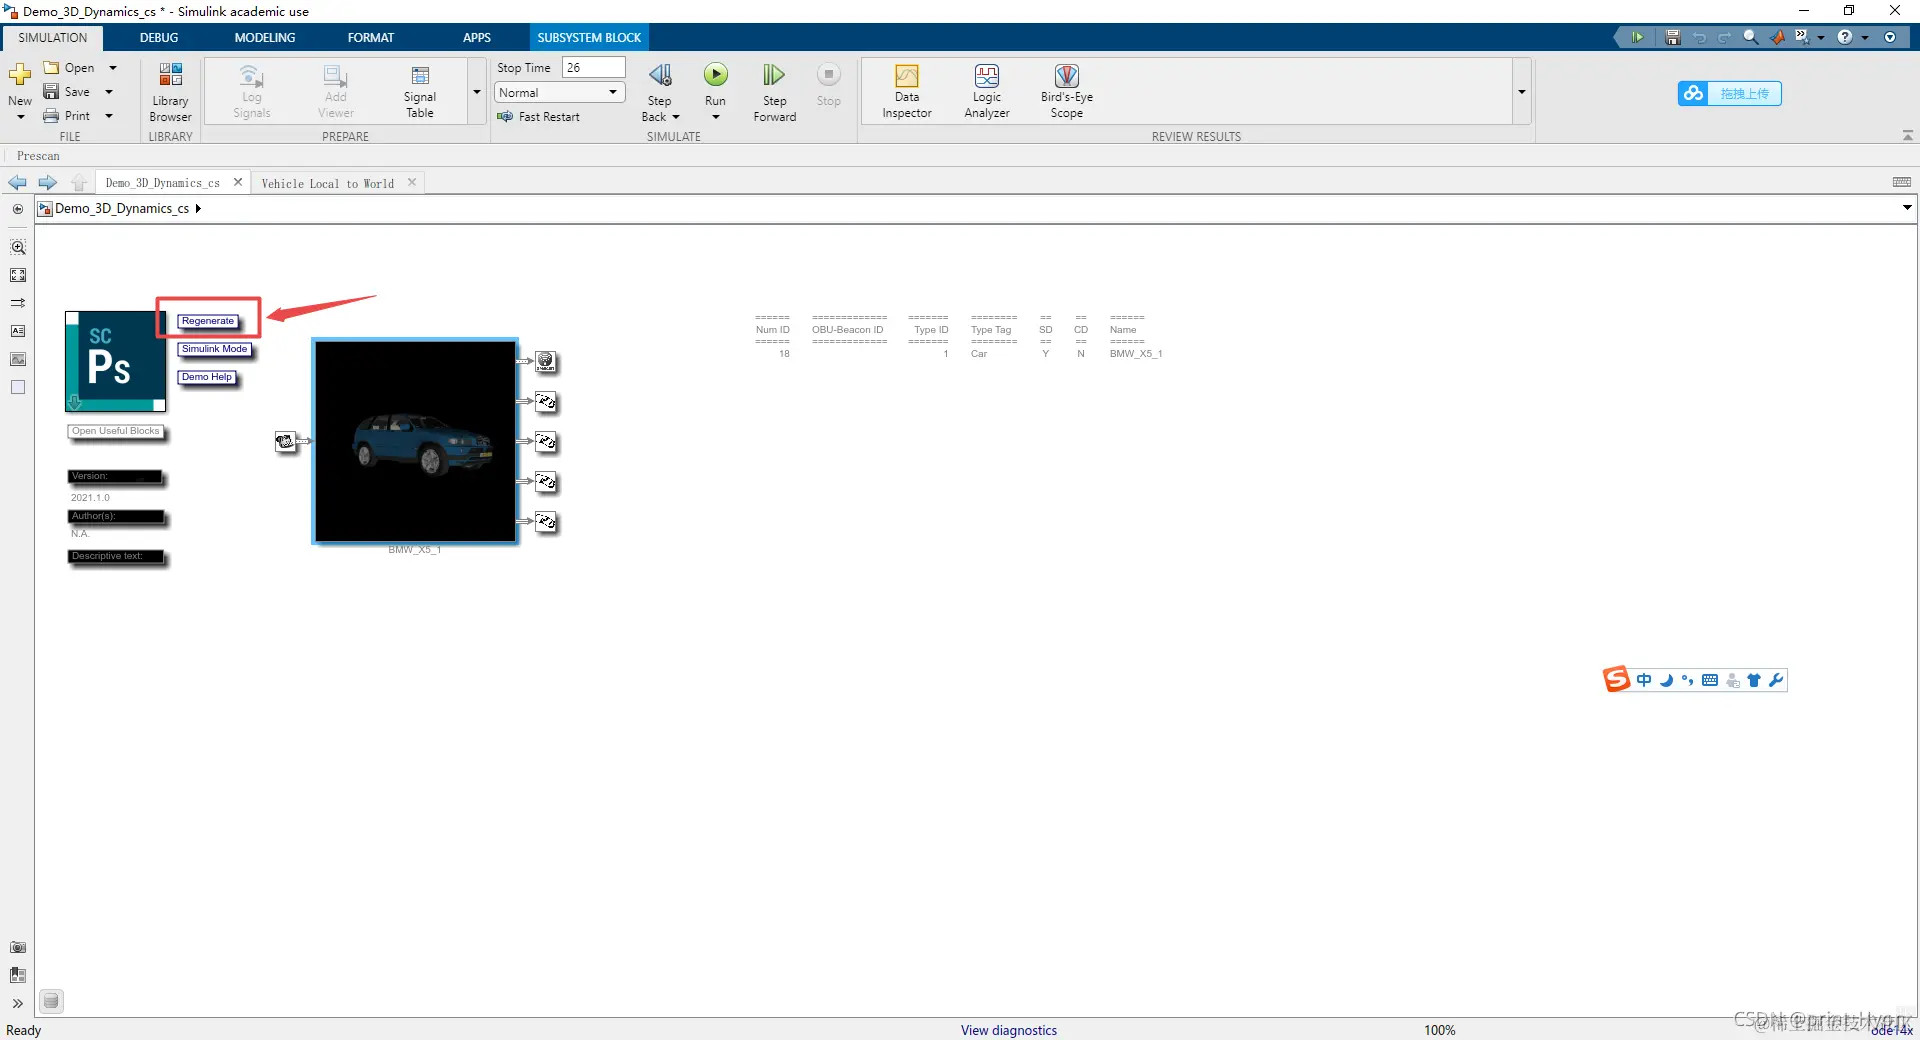Open the Run options dropdown arrow

click(x=716, y=117)
